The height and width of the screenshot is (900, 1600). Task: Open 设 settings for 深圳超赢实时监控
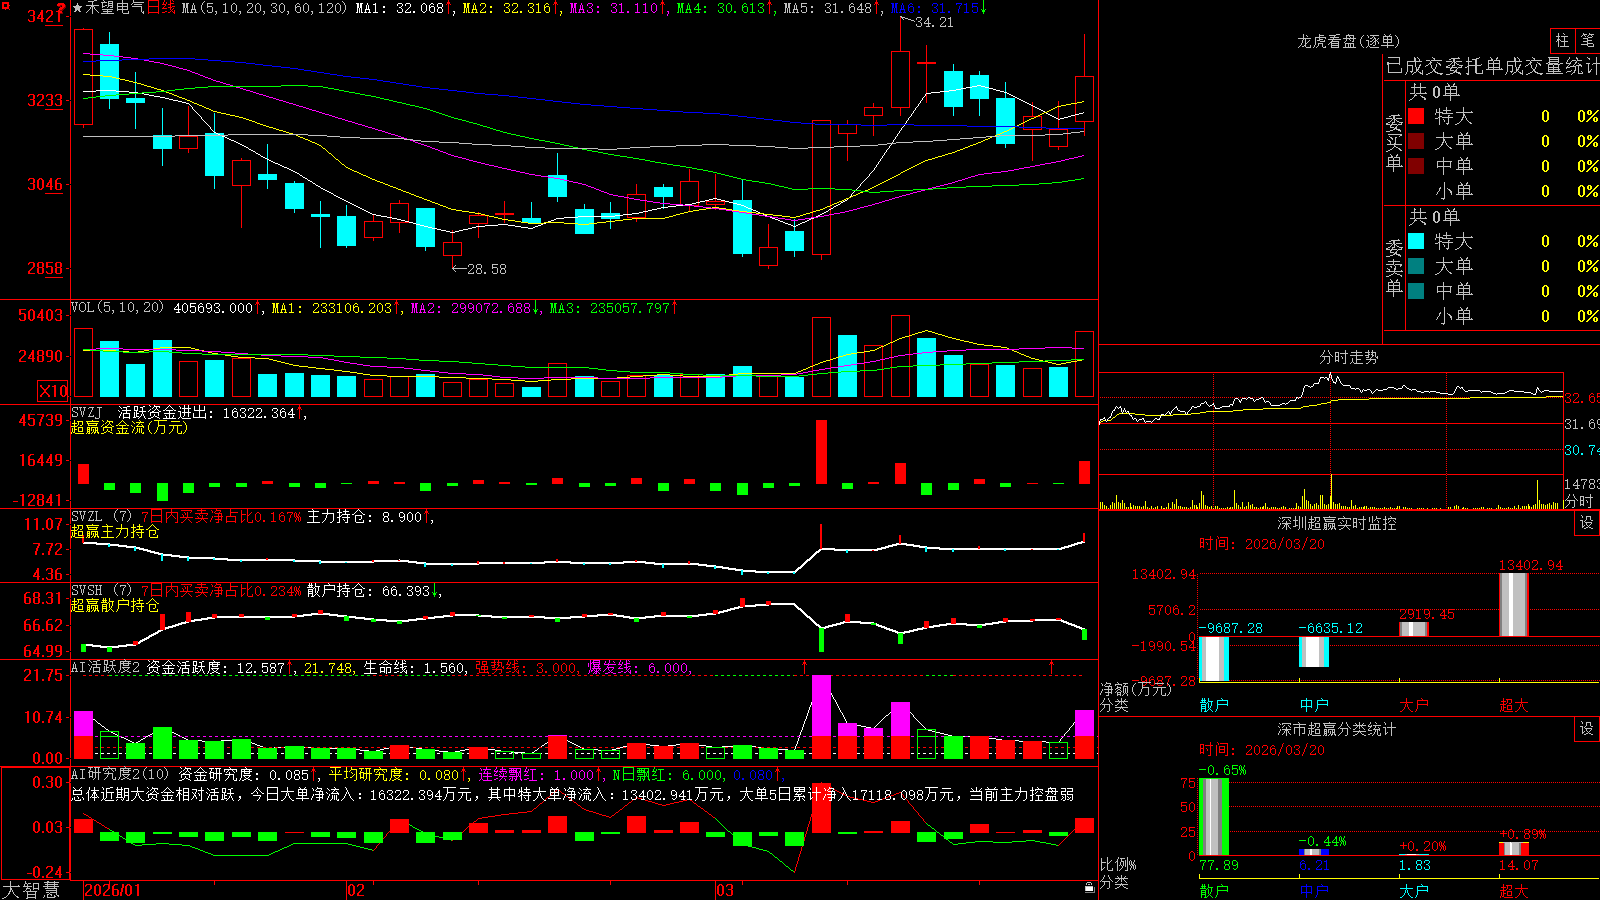click(x=1587, y=523)
